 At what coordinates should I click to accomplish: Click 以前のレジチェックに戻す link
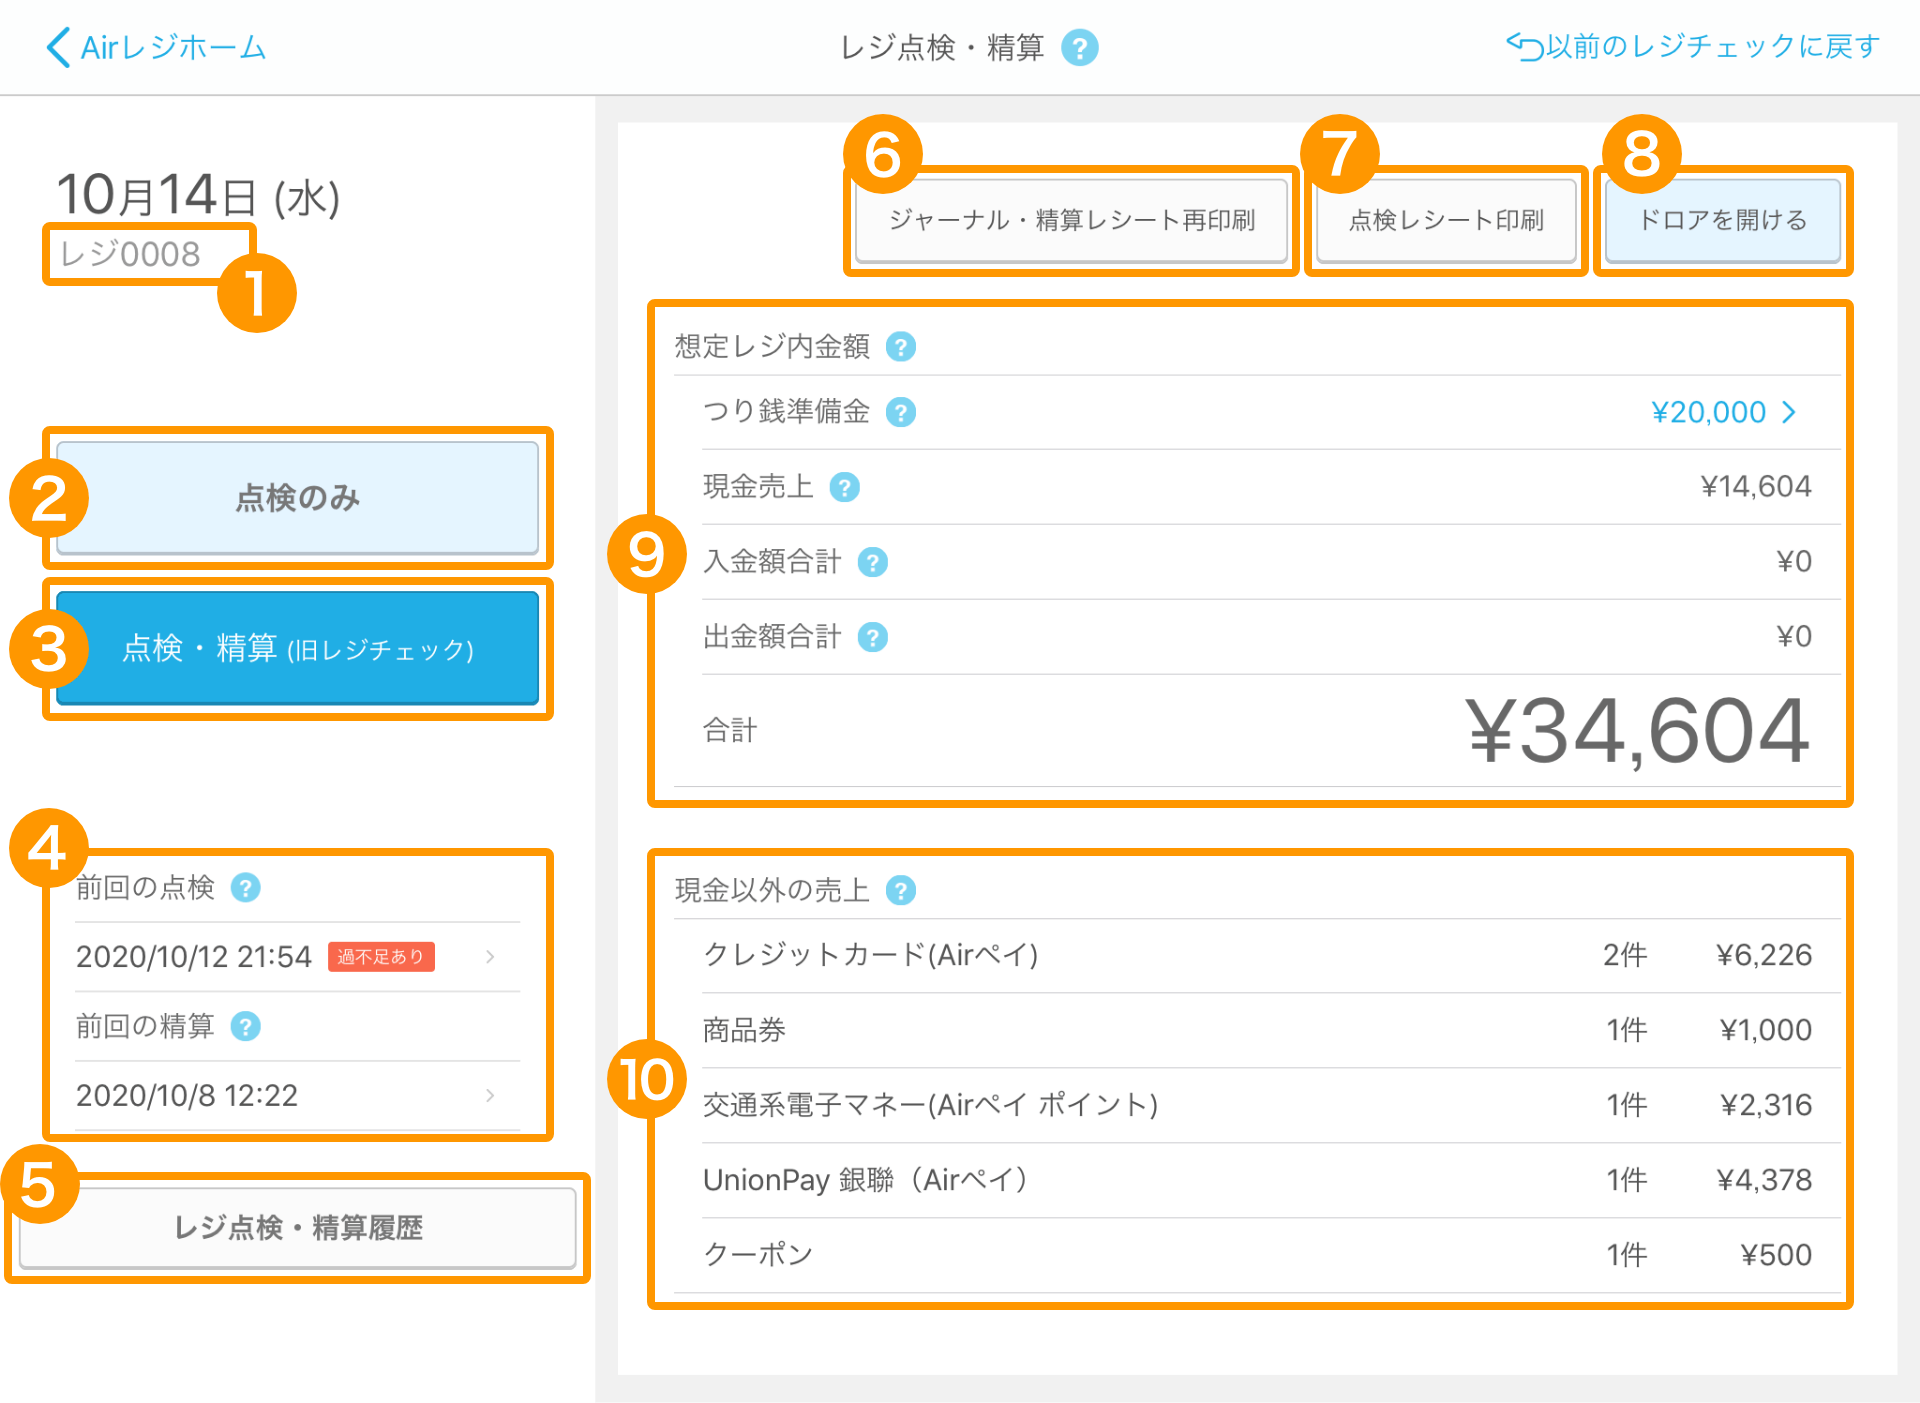tap(1692, 46)
